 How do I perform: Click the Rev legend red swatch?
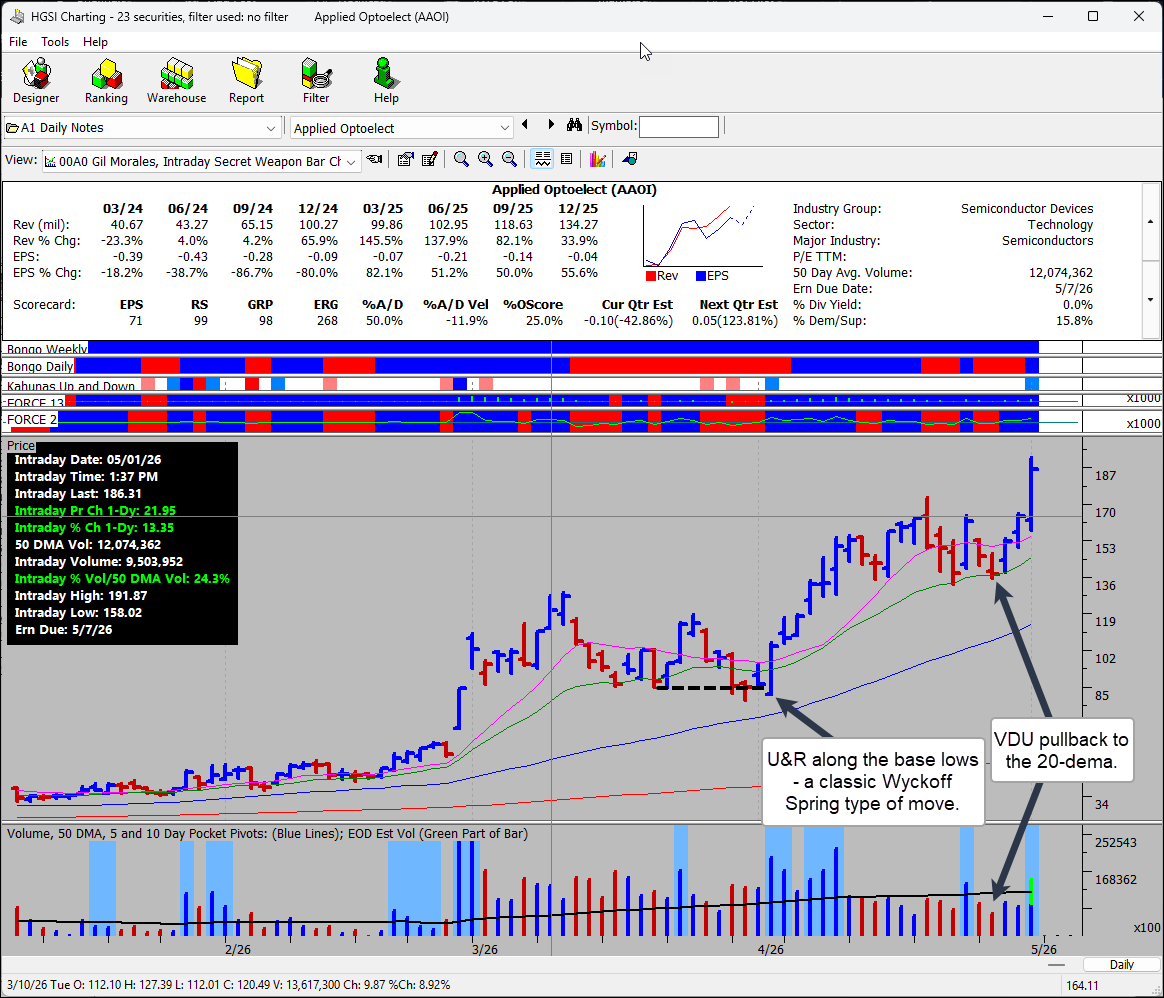[650, 276]
